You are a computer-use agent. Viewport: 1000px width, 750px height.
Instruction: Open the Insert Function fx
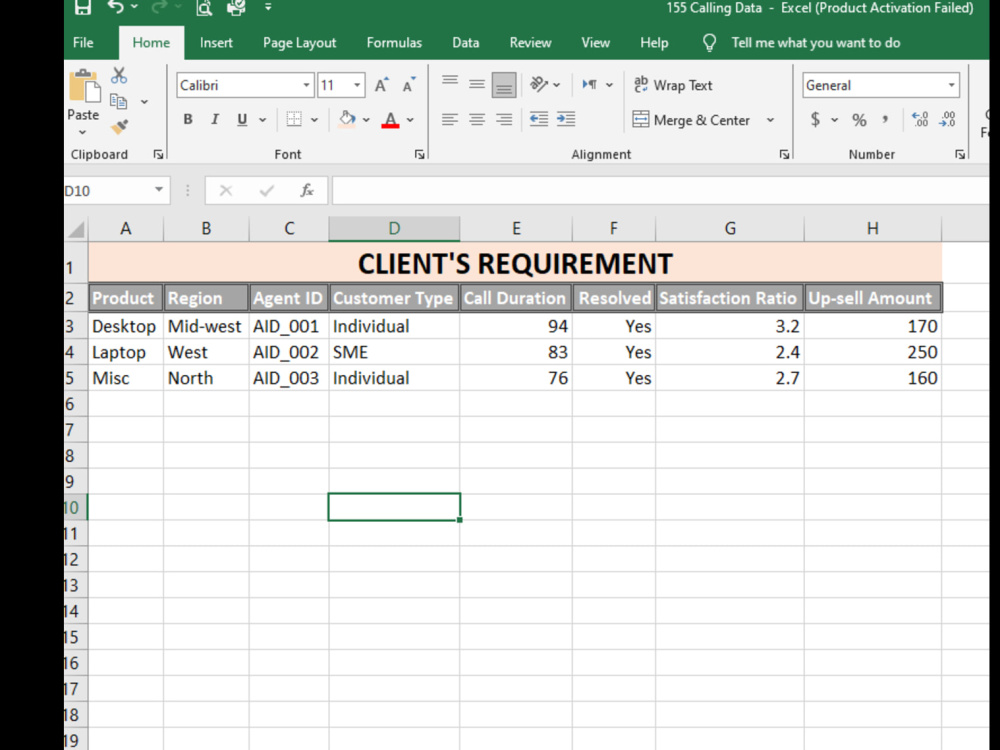coord(307,190)
